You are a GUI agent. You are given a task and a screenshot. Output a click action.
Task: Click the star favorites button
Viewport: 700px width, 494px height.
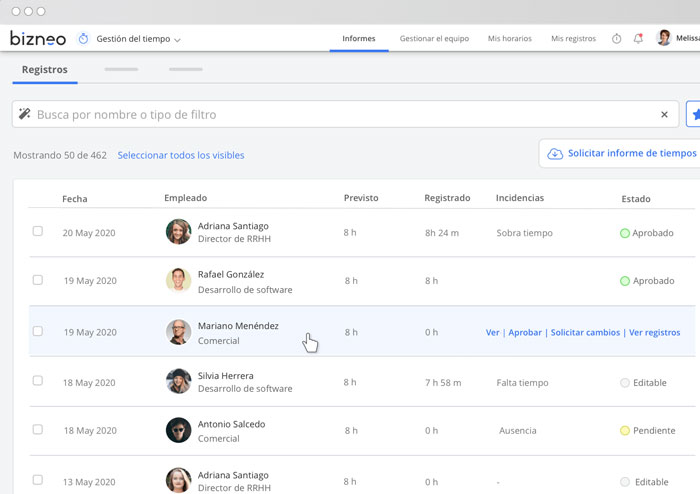[x=695, y=114]
